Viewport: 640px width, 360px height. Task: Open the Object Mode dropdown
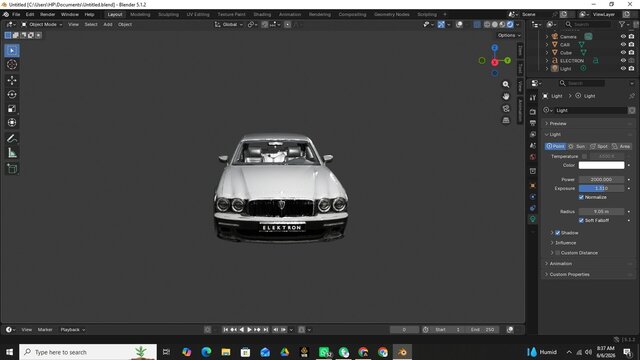click(x=42, y=24)
